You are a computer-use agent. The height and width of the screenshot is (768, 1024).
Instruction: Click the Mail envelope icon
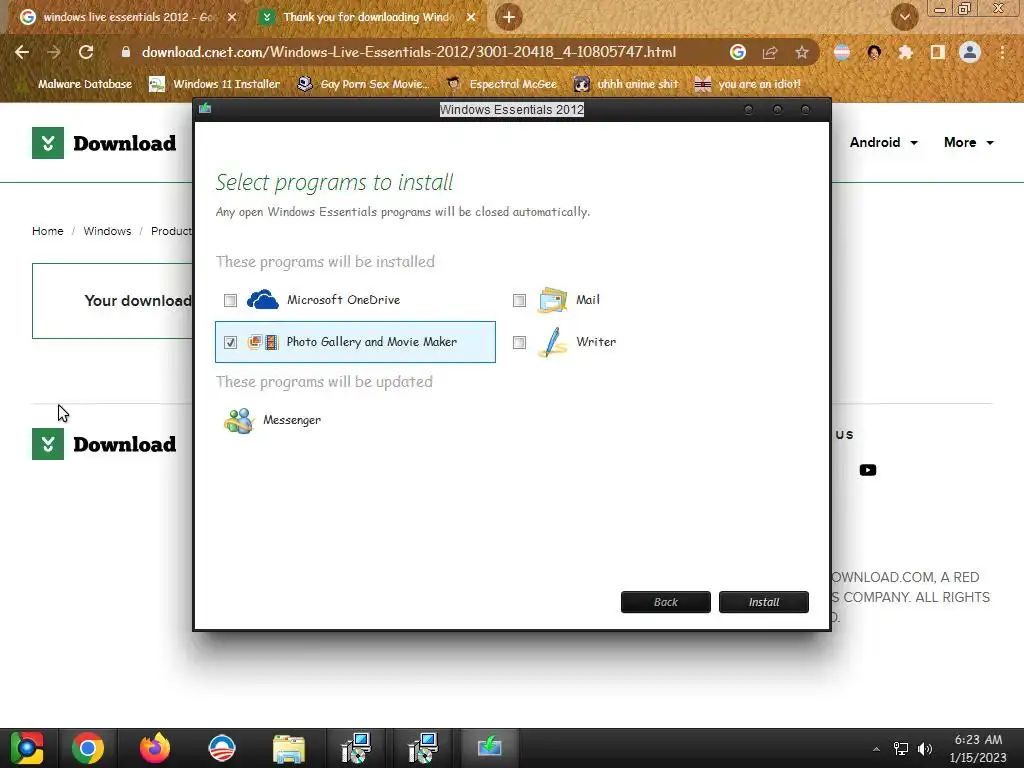click(x=552, y=300)
